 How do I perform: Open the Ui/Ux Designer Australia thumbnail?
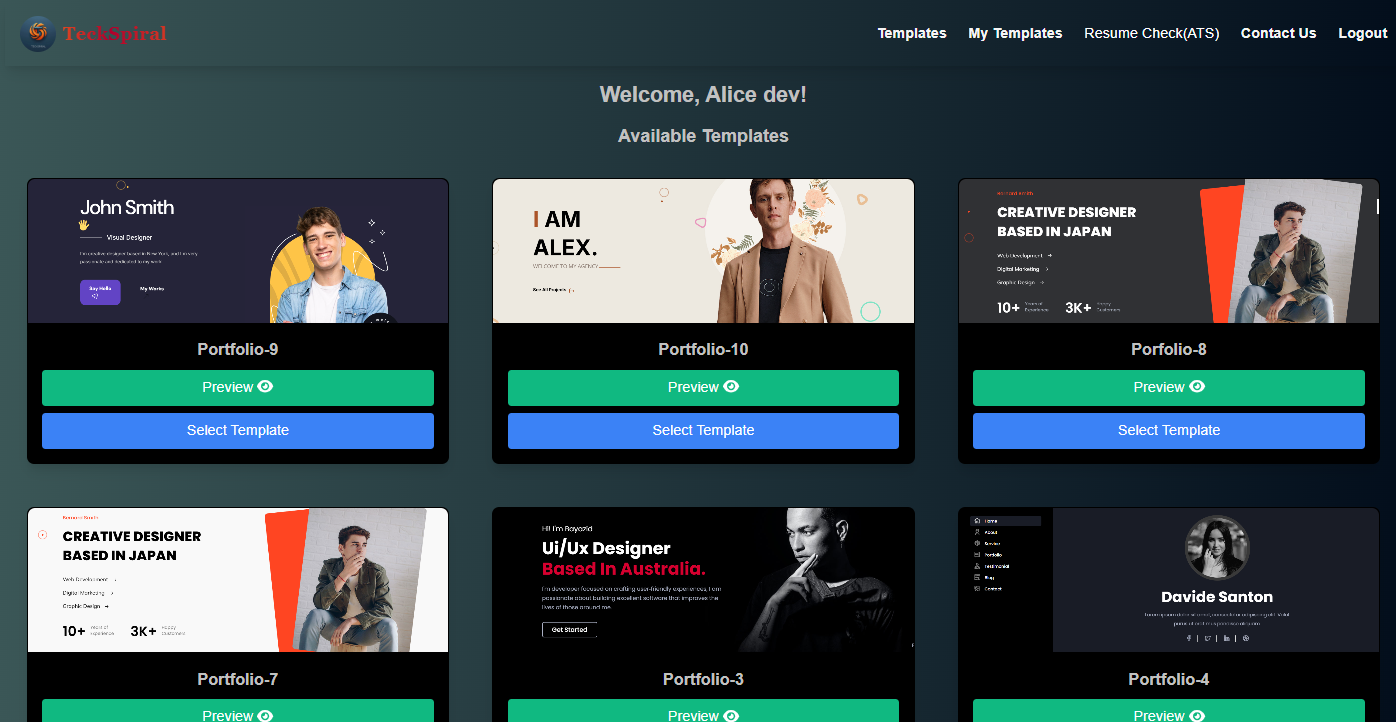pyautogui.click(x=703, y=580)
